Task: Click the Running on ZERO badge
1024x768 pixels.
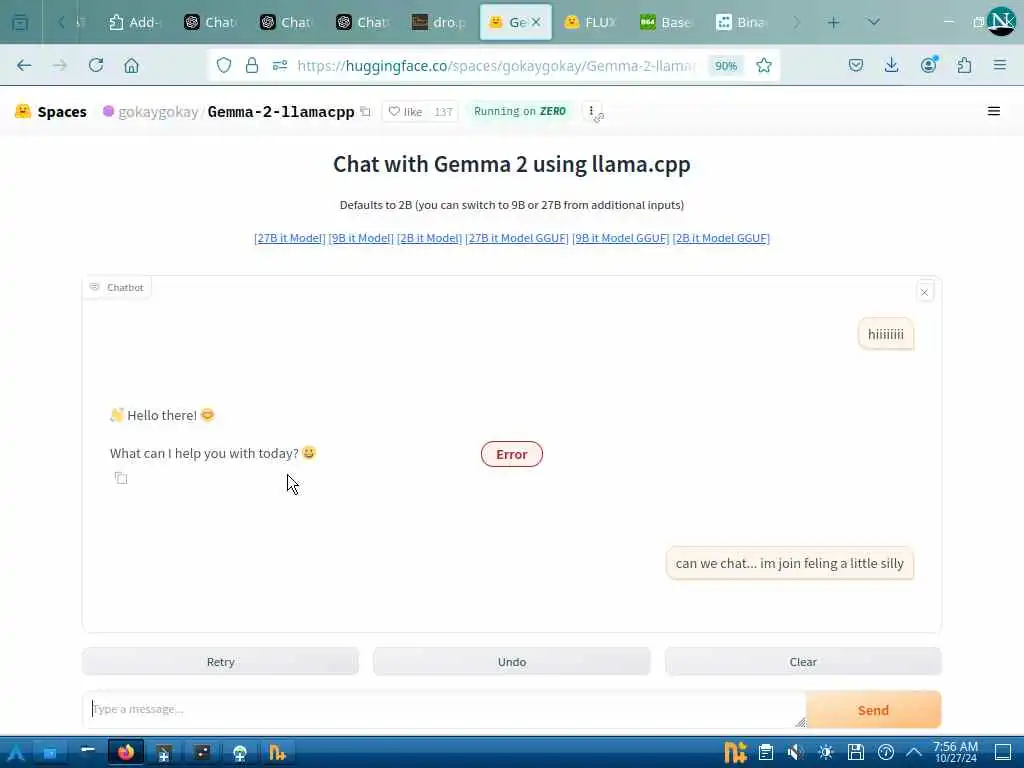Action: [520, 111]
